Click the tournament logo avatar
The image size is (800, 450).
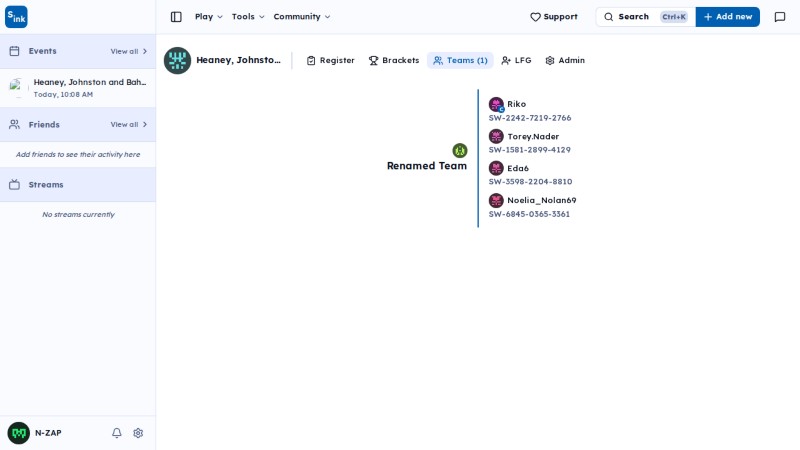[x=177, y=60]
